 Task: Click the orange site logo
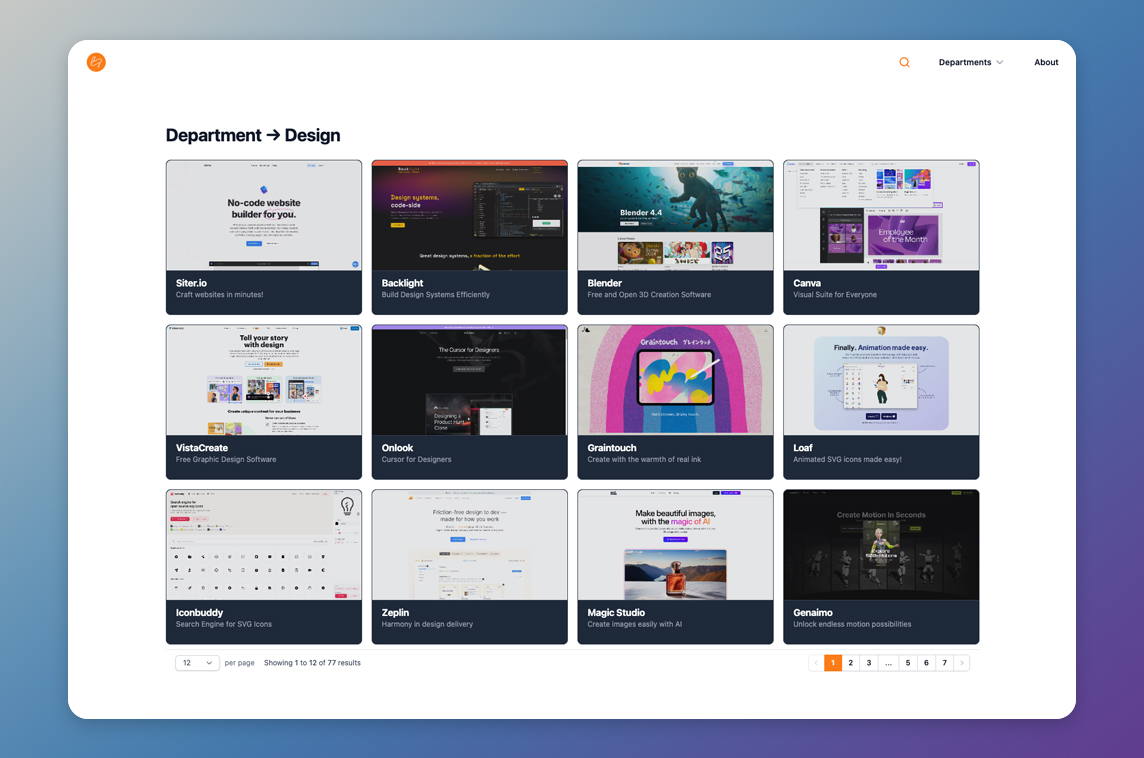click(x=96, y=62)
